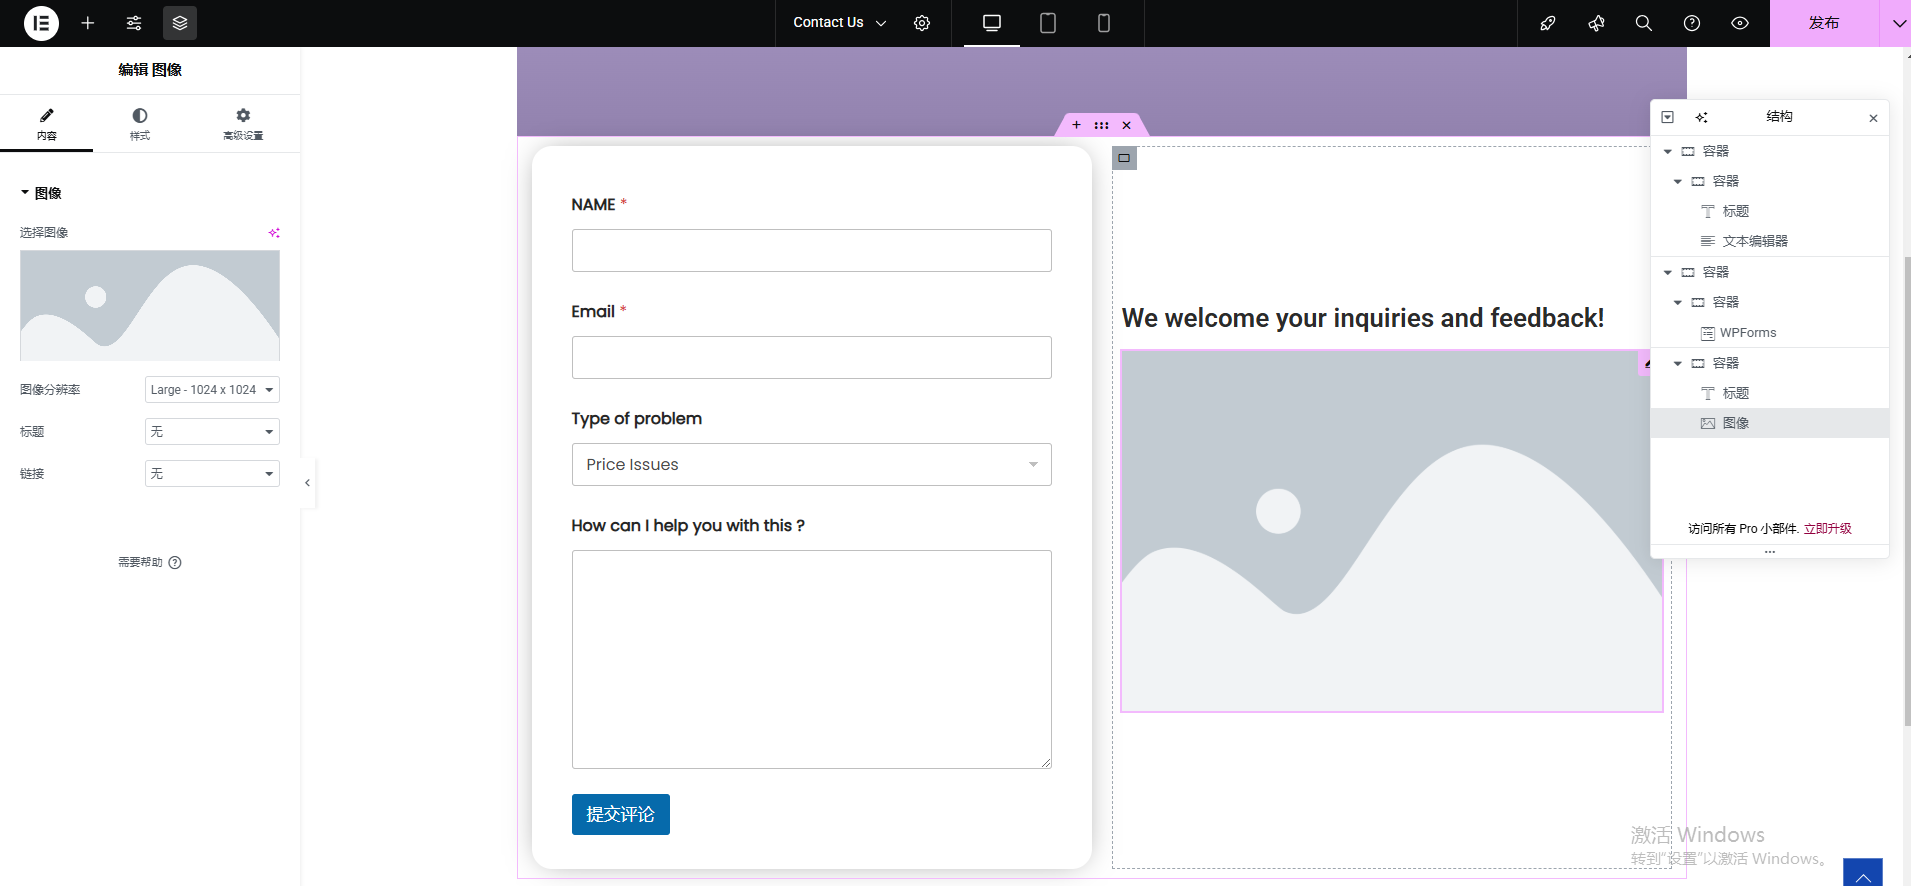Click the 发布 publish button

tap(1823, 23)
